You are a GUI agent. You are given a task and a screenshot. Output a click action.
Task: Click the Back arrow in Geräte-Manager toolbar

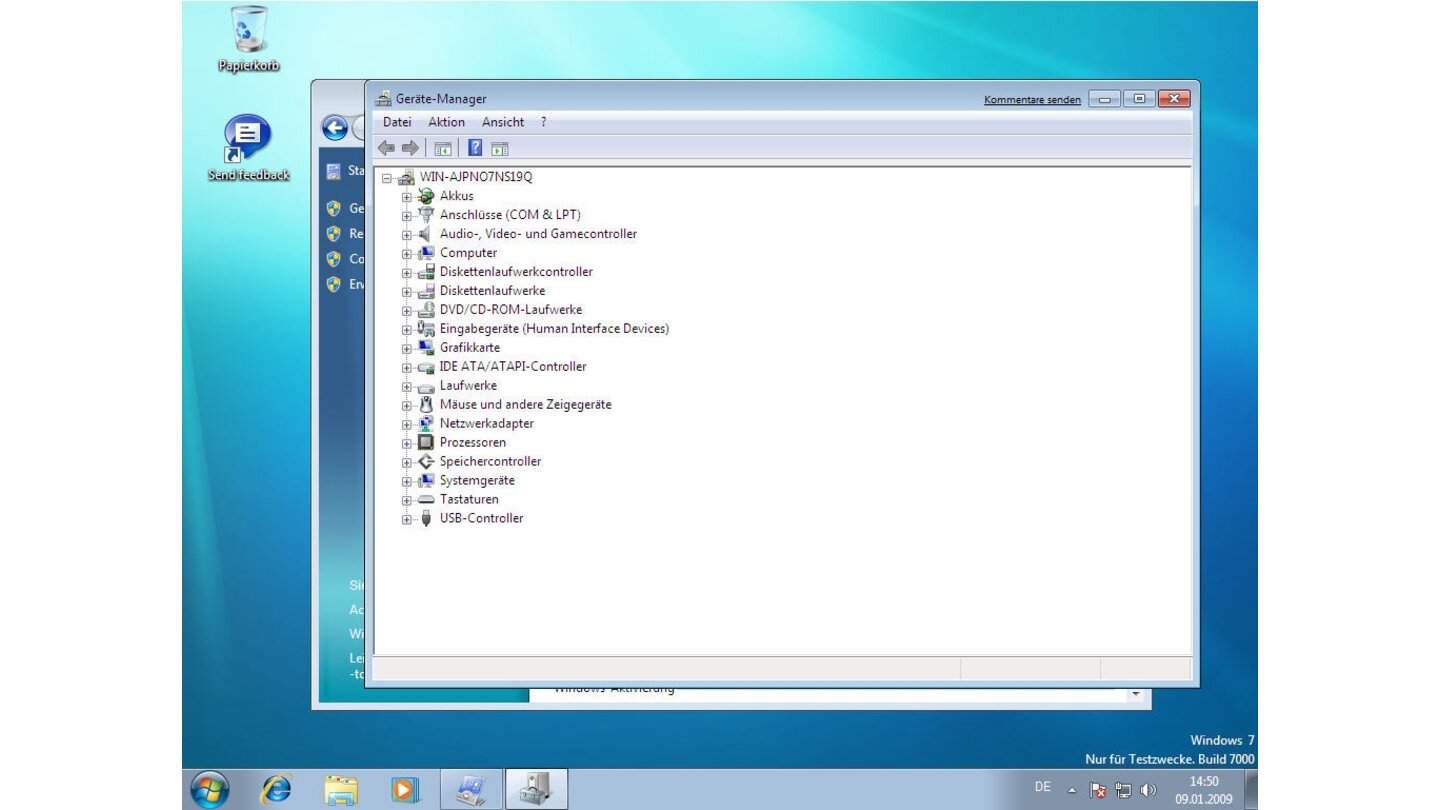click(x=386, y=148)
